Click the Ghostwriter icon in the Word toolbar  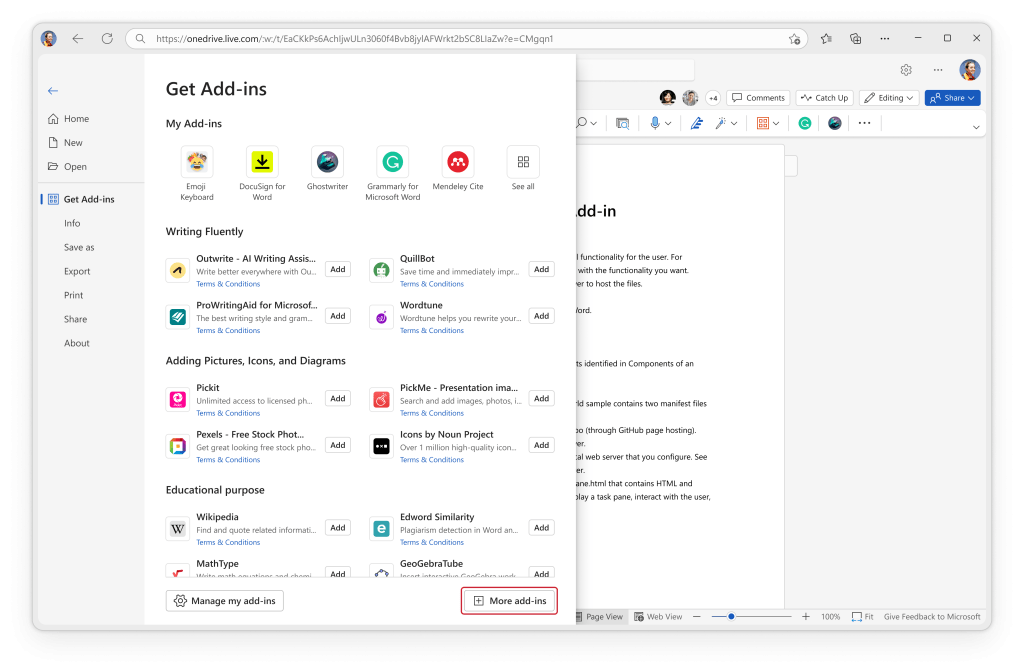pyautogui.click(x=835, y=123)
